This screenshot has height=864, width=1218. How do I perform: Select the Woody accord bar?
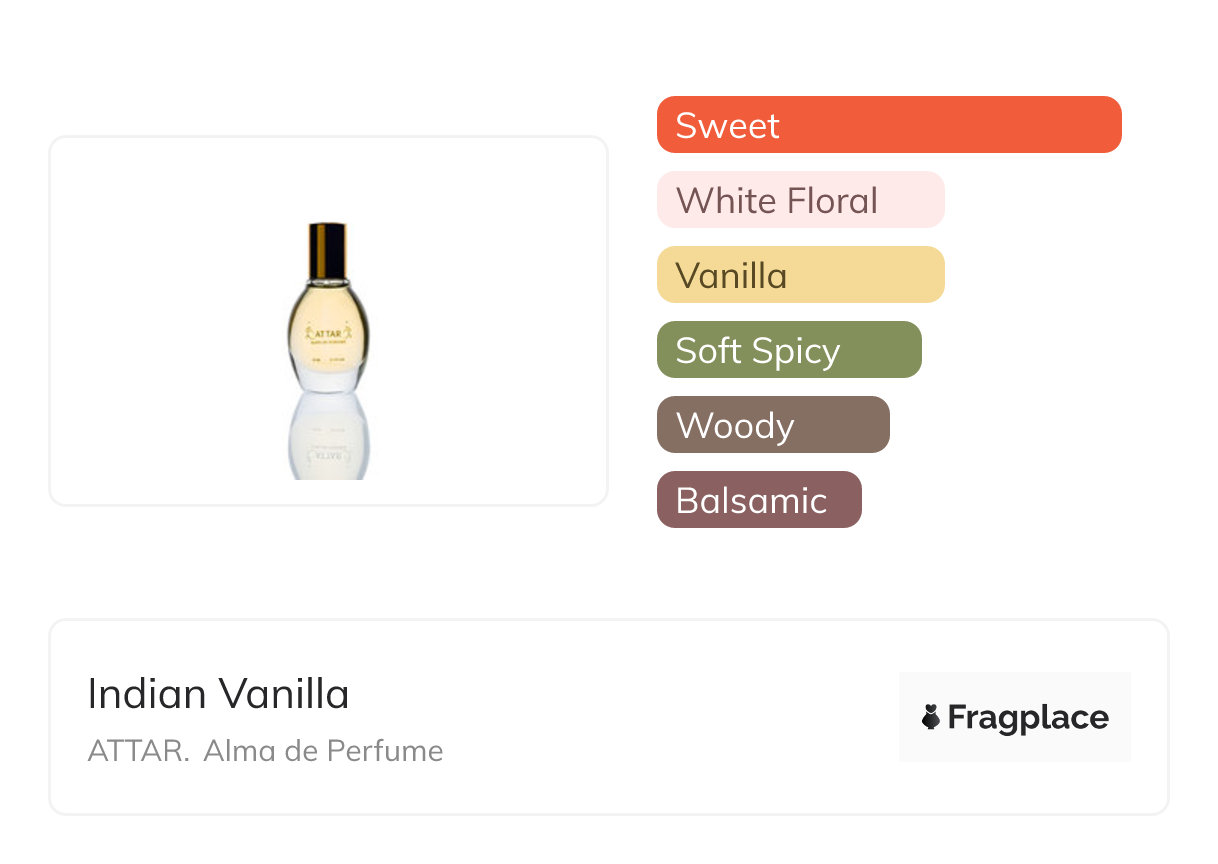772,425
